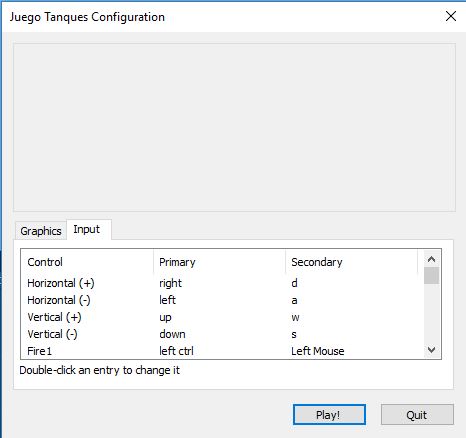The height and width of the screenshot is (438, 466).
Task: Click the scroll up arrow in the input list
Action: [431, 259]
